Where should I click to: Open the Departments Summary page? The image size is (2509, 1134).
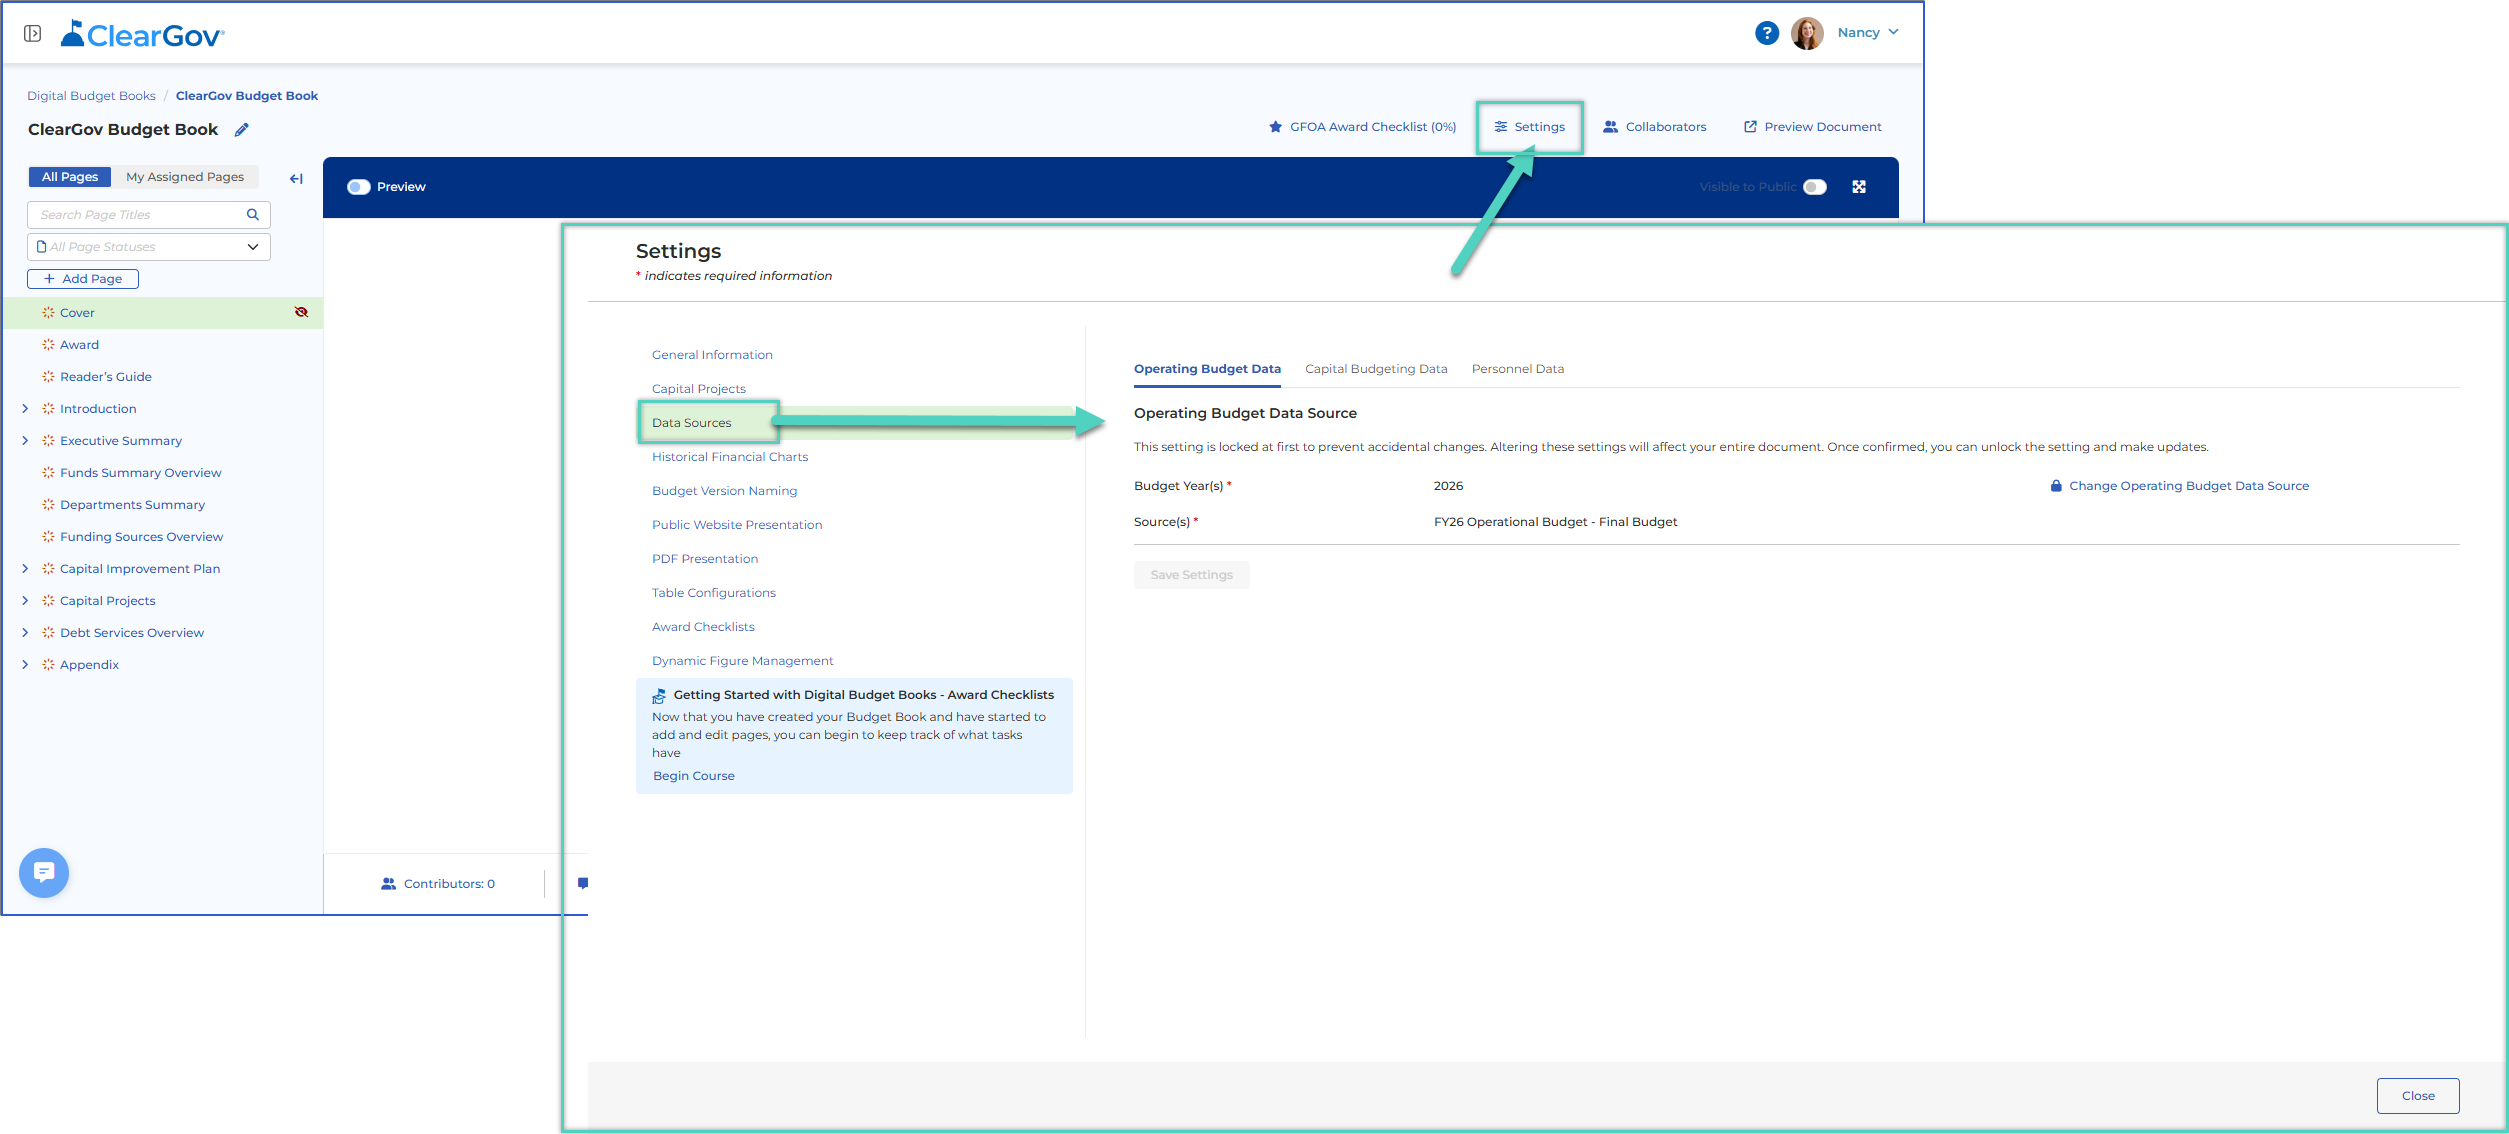click(132, 505)
